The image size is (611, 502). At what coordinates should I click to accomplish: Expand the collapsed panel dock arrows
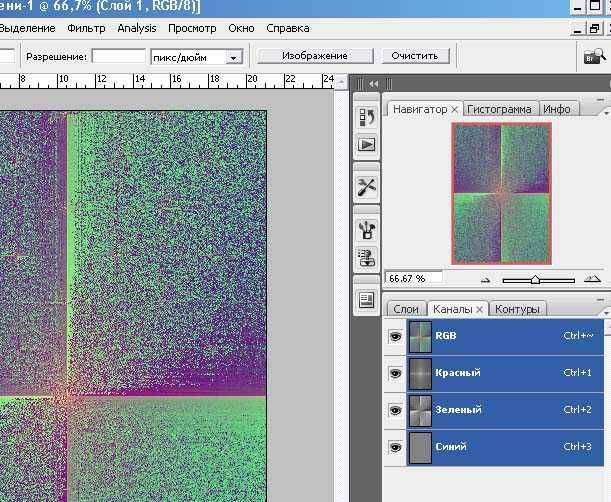[375, 84]
